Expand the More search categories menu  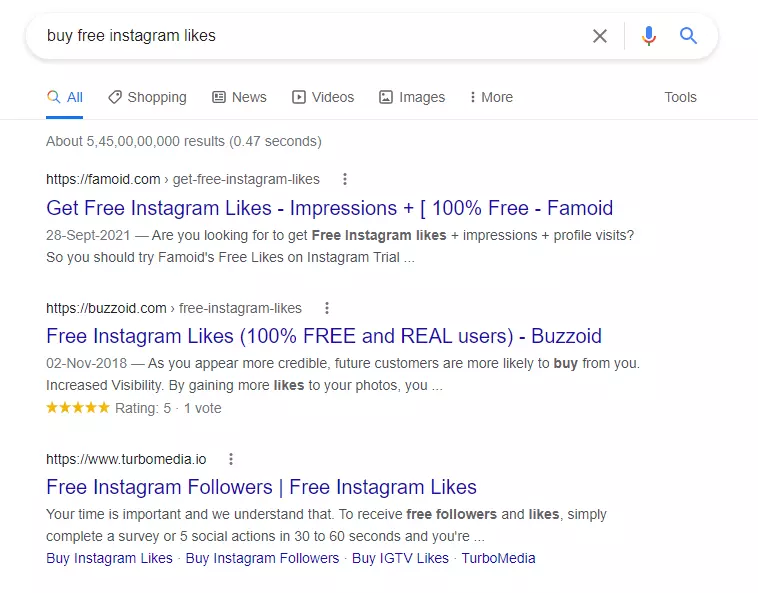point(490,97)
